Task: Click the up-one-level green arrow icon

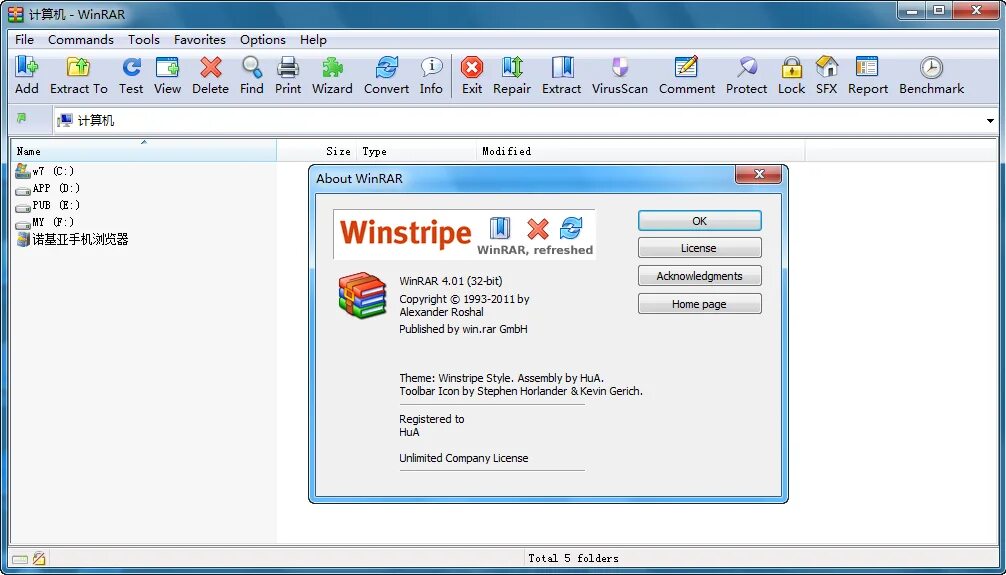Action: (21, 119)
